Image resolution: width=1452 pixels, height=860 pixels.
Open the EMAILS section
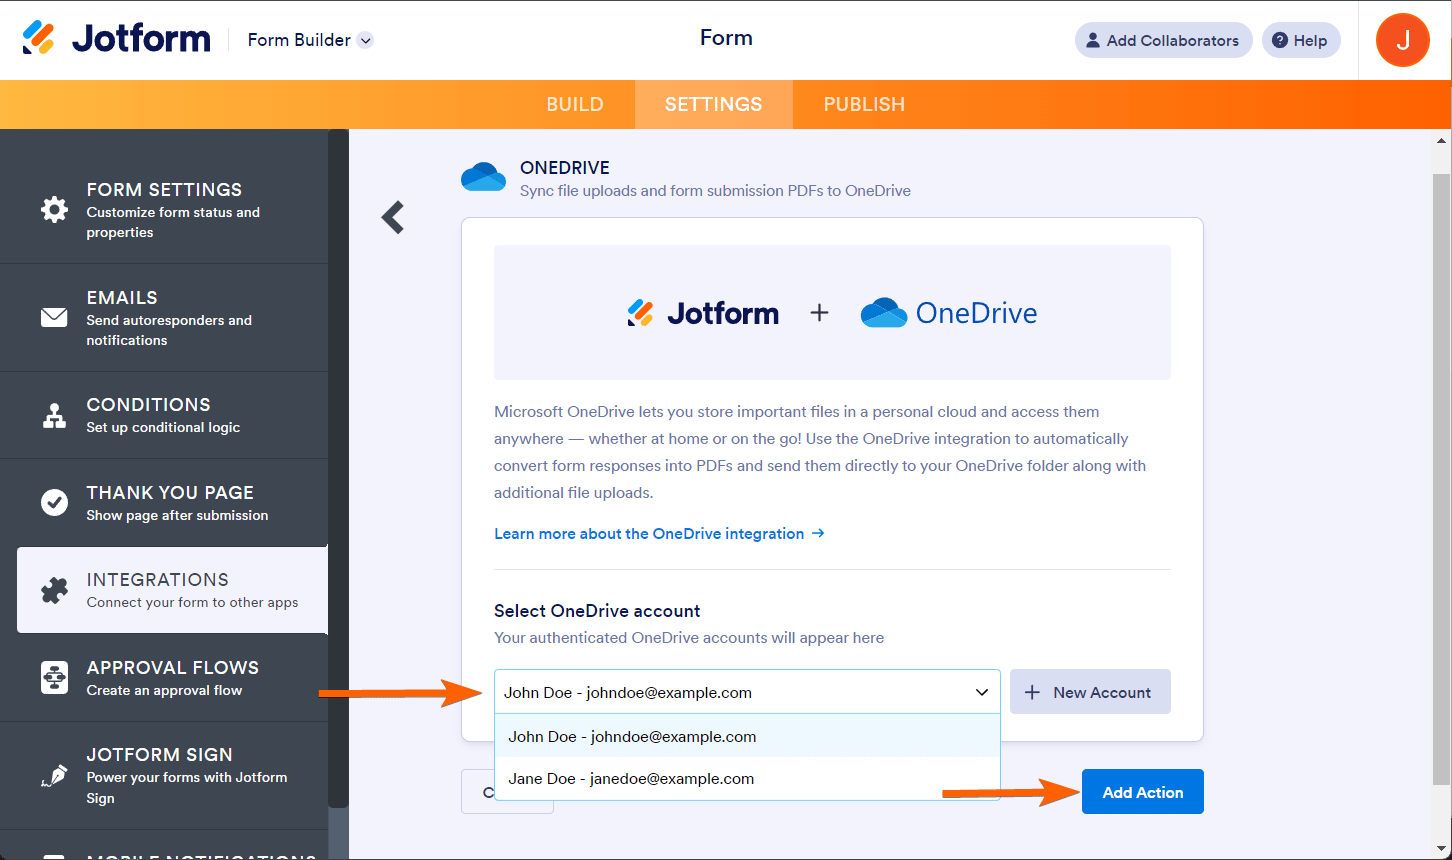pos(164,318)
